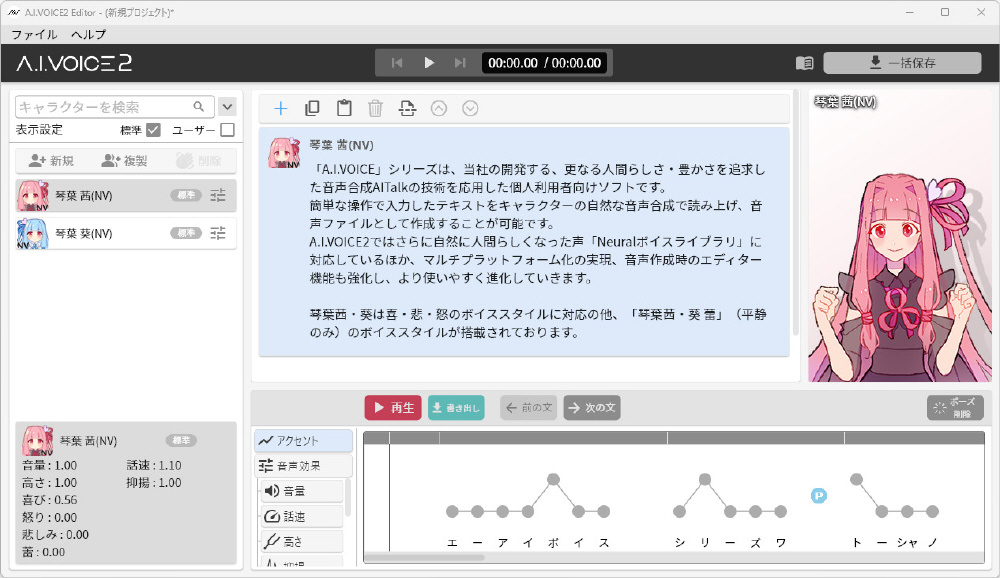This screenshot has height=578, width=1000.
Task: Expand the dropdown beside character search
Action: tap(227, 106)
